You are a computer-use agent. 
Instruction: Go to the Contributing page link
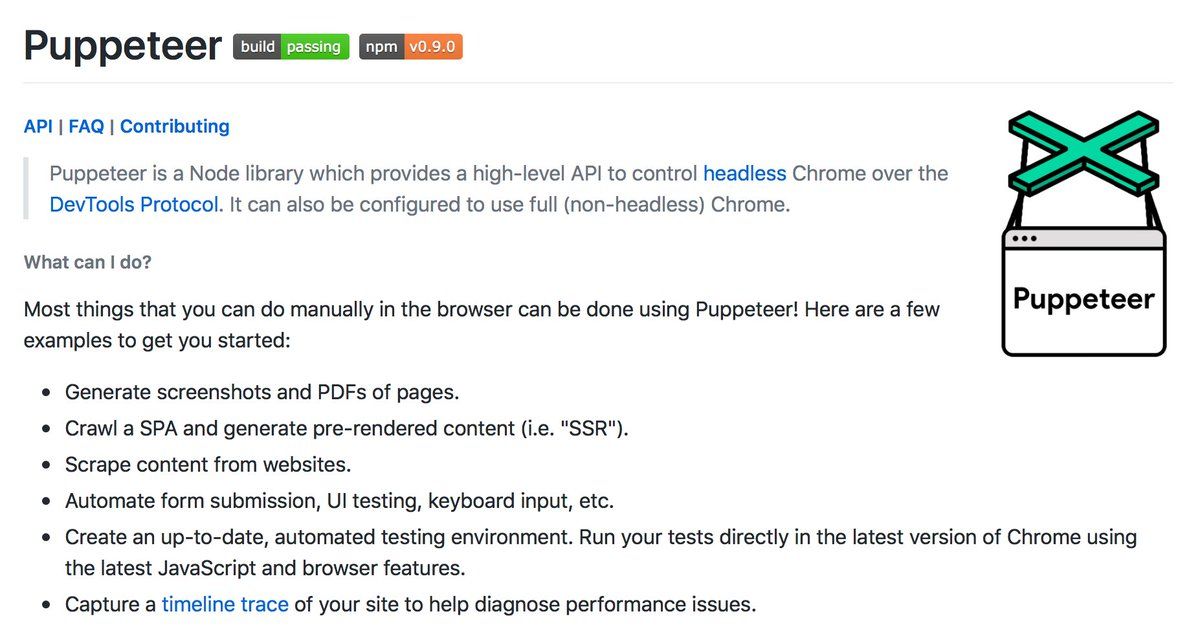pyautogui.click(x=175, y=127)
